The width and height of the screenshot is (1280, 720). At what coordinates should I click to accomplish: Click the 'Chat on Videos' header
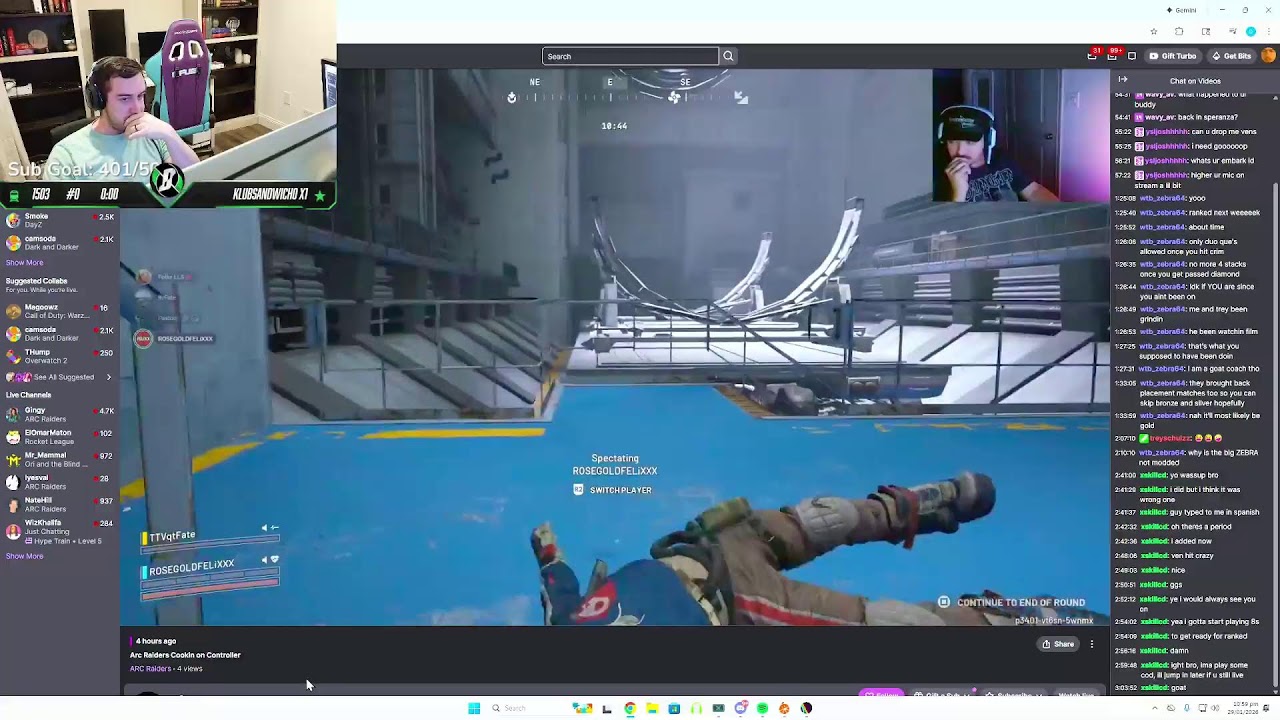tap(1195, 81)
